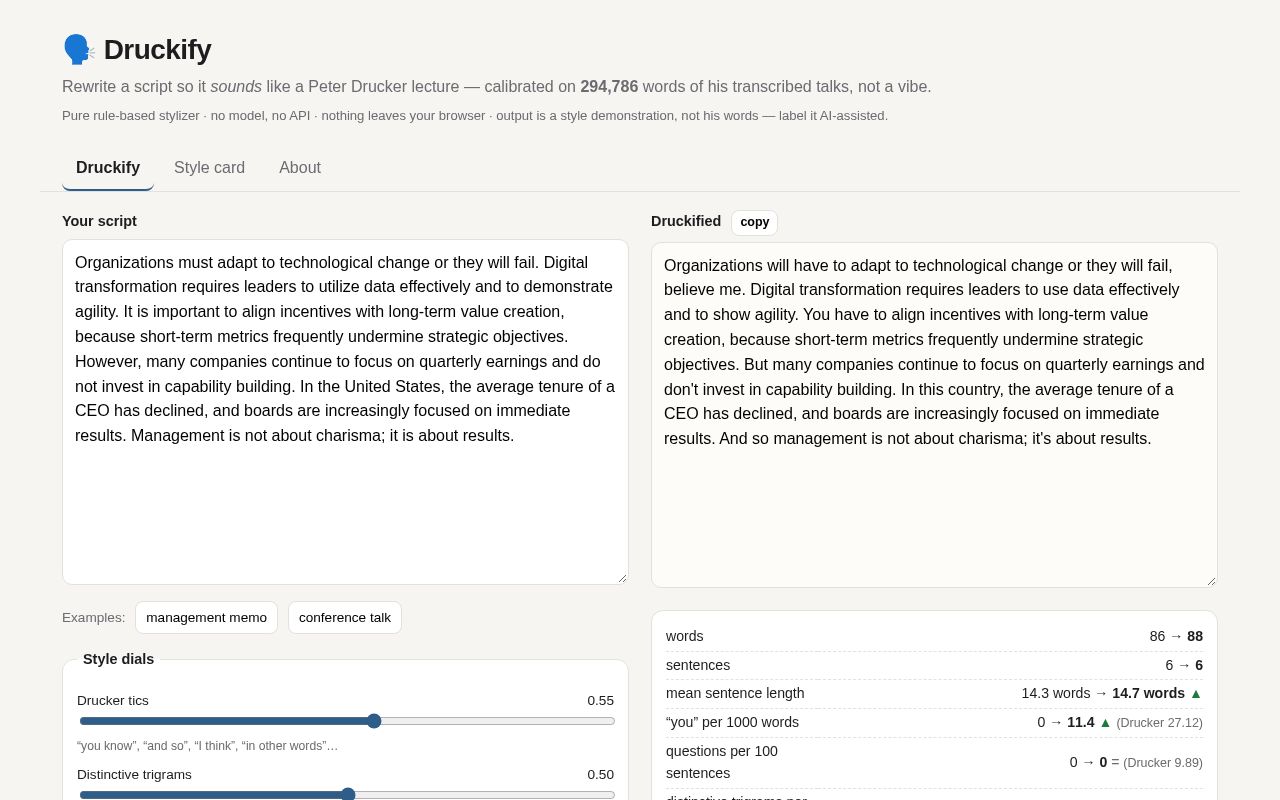Switch to the Style card tab

[209, 168]
